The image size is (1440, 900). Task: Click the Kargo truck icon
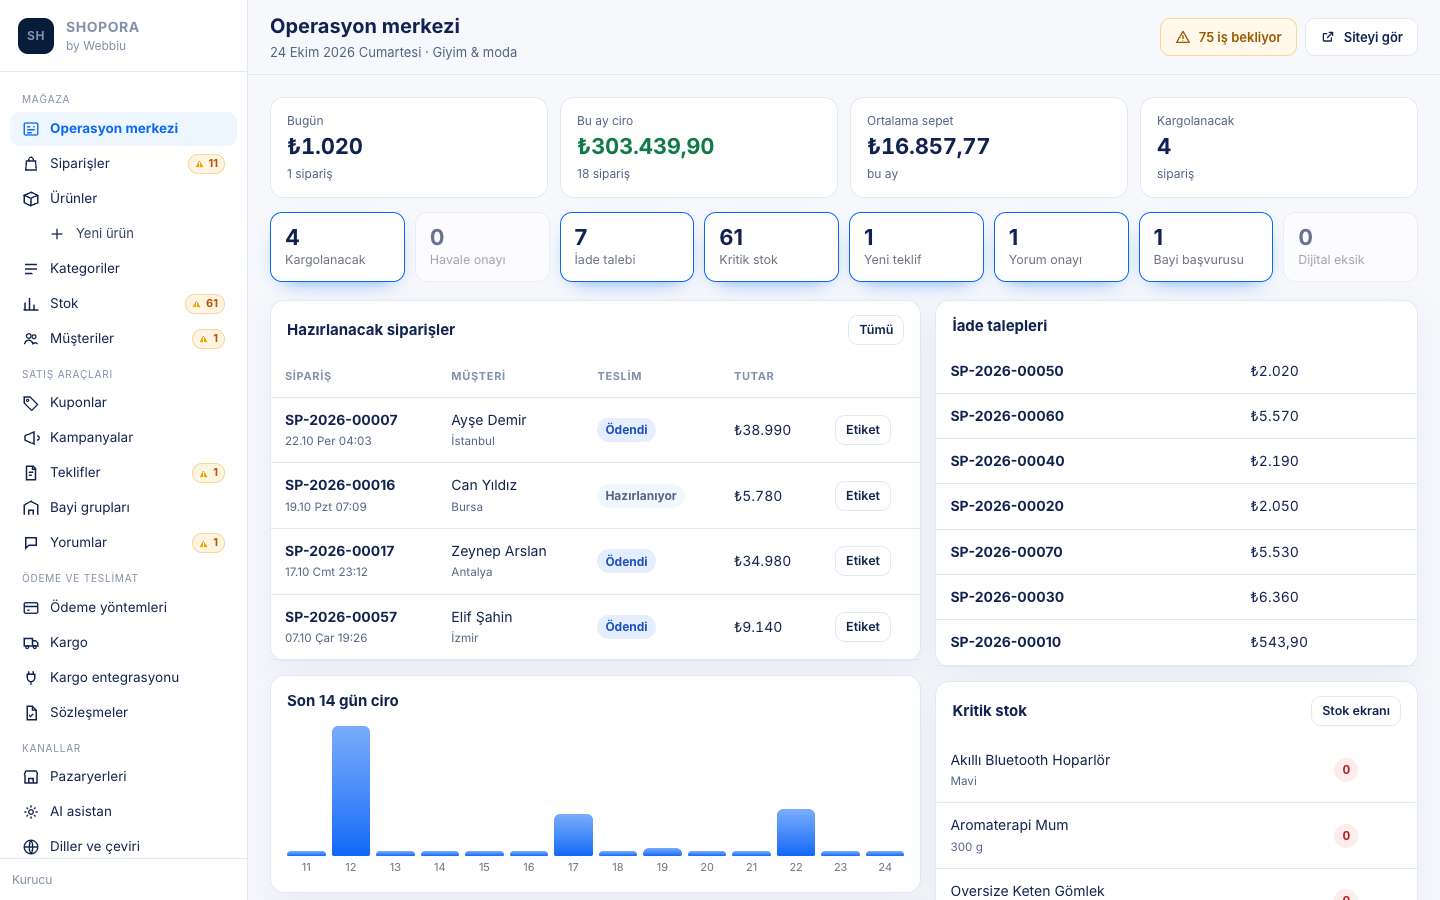pos(31,643)
